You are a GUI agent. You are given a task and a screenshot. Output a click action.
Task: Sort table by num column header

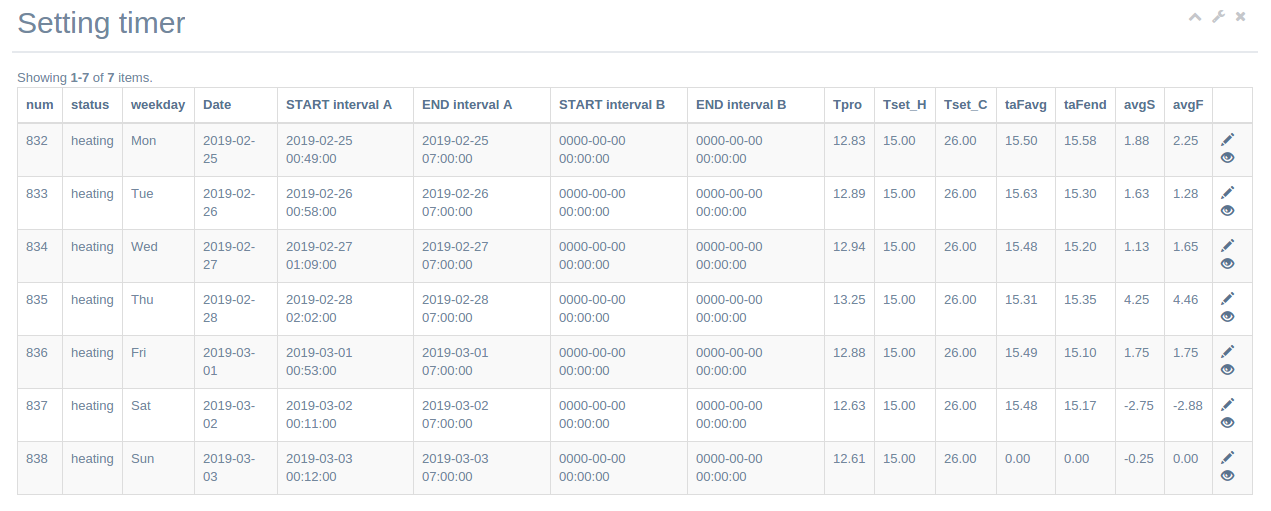(40, 104)
